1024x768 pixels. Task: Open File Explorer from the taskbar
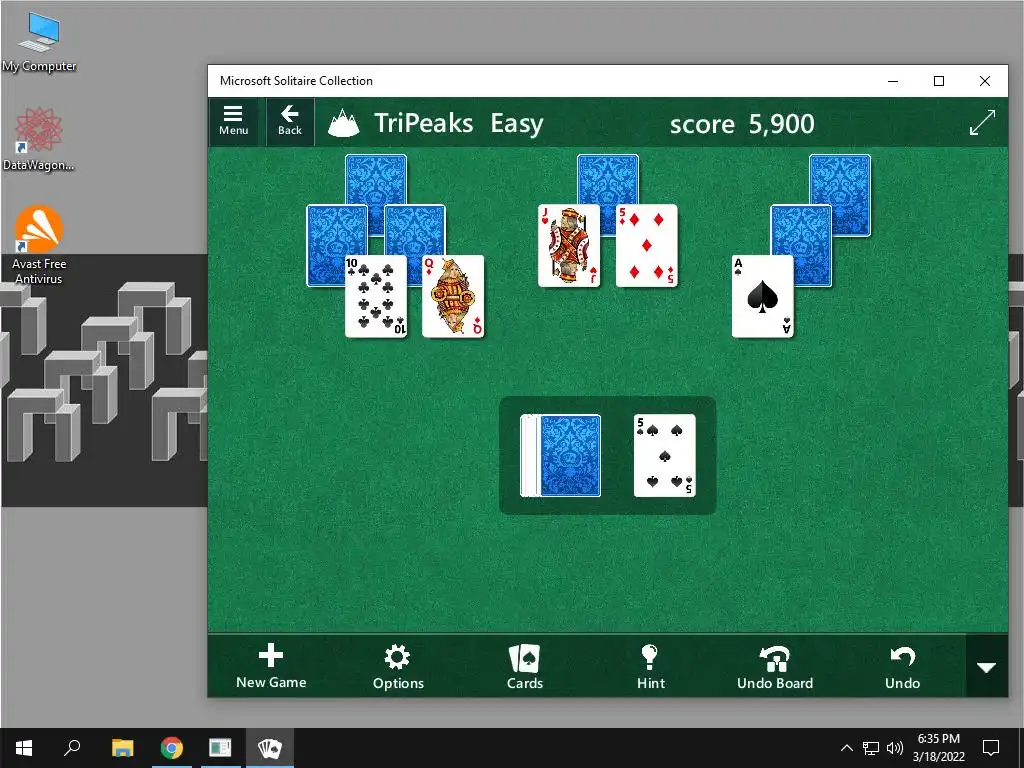[x=122, y=748]
